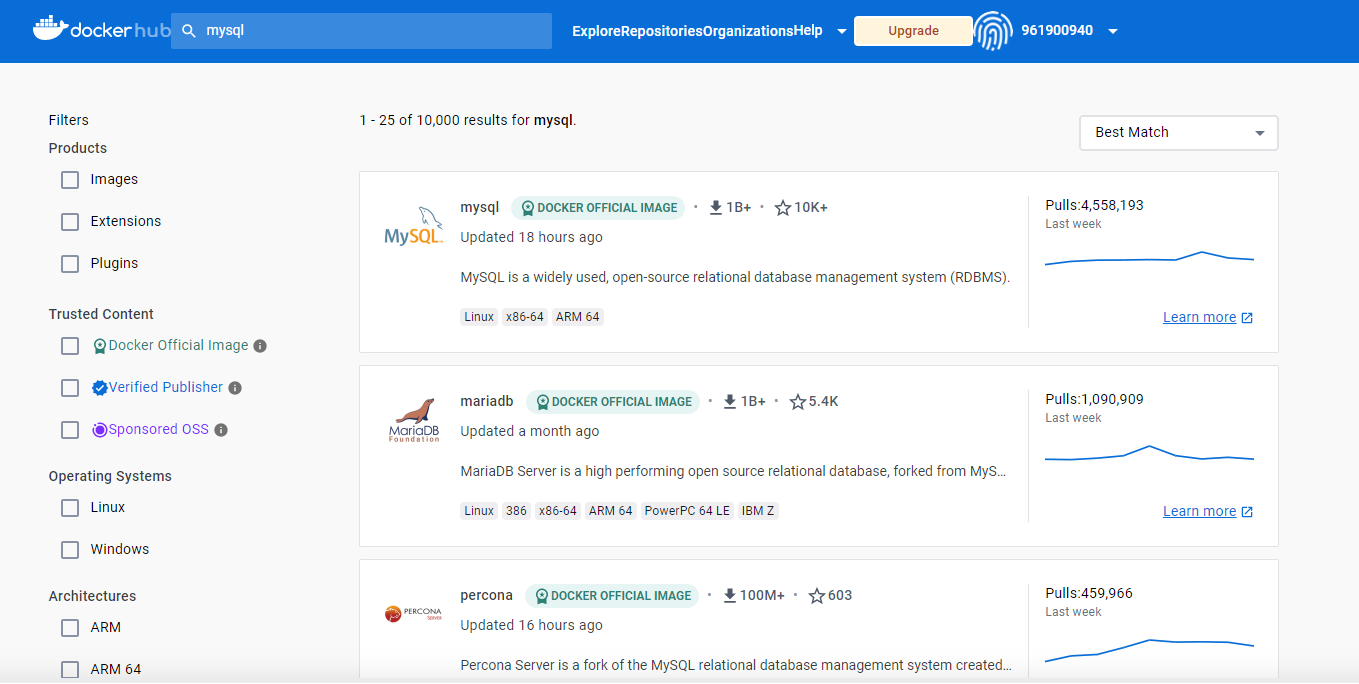Click the Percona logo

click(x=414, y=613)
